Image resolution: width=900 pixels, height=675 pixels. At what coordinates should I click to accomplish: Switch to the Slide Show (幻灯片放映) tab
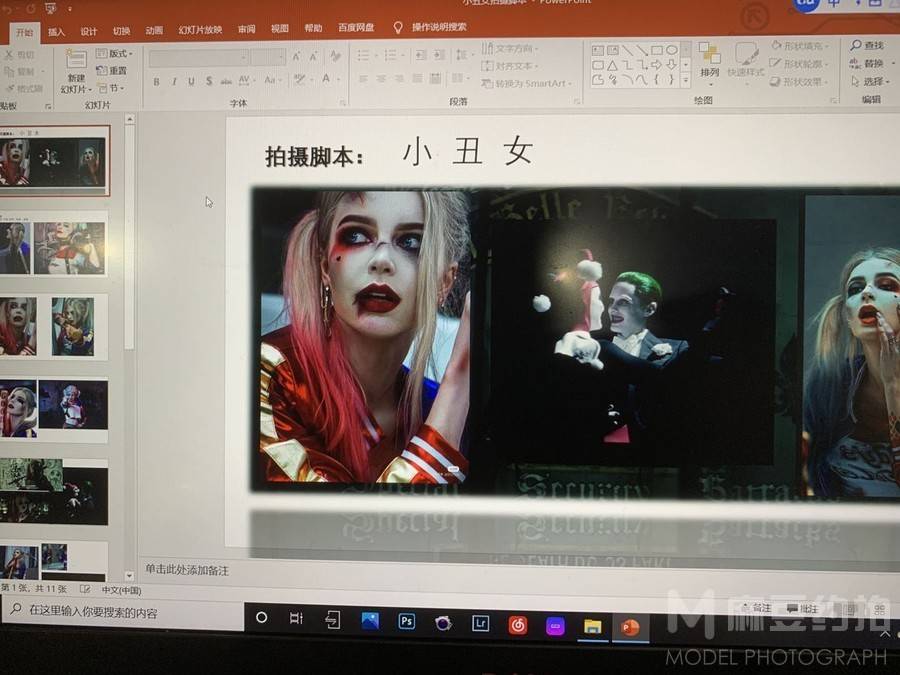[x=200, y=29]
